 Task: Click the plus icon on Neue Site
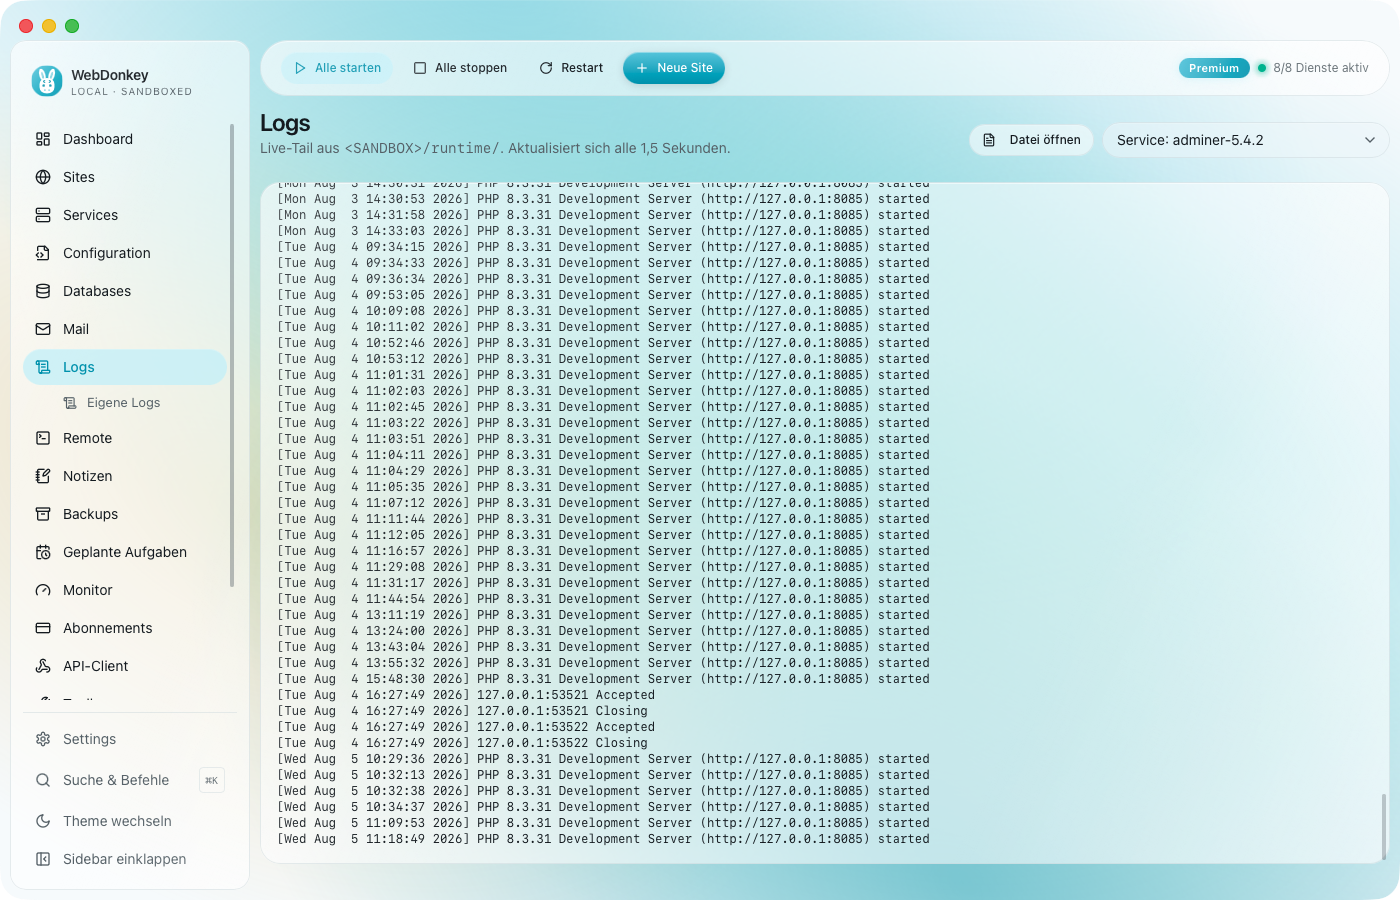point(642,68)
